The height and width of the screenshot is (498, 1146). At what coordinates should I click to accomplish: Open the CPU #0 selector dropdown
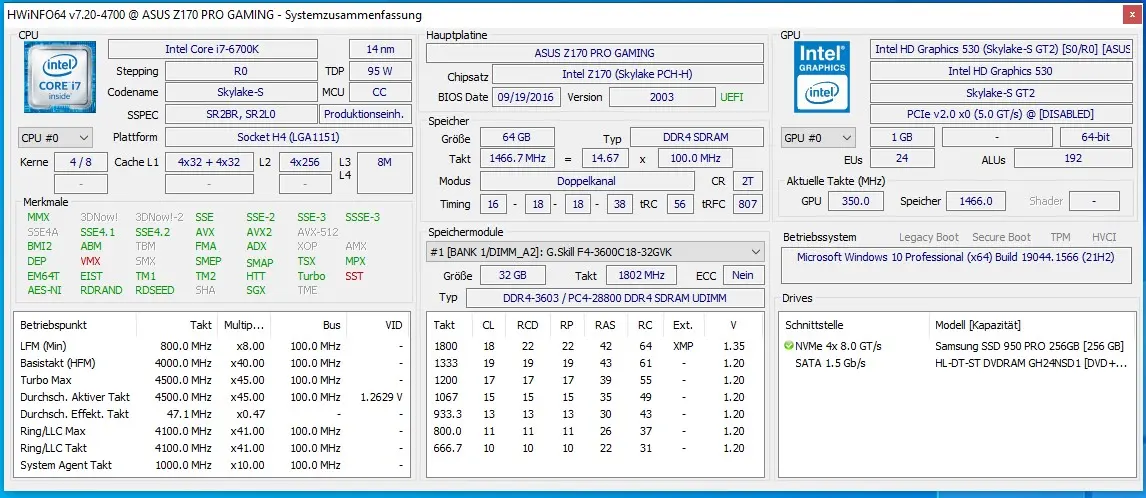pos(56,137)
